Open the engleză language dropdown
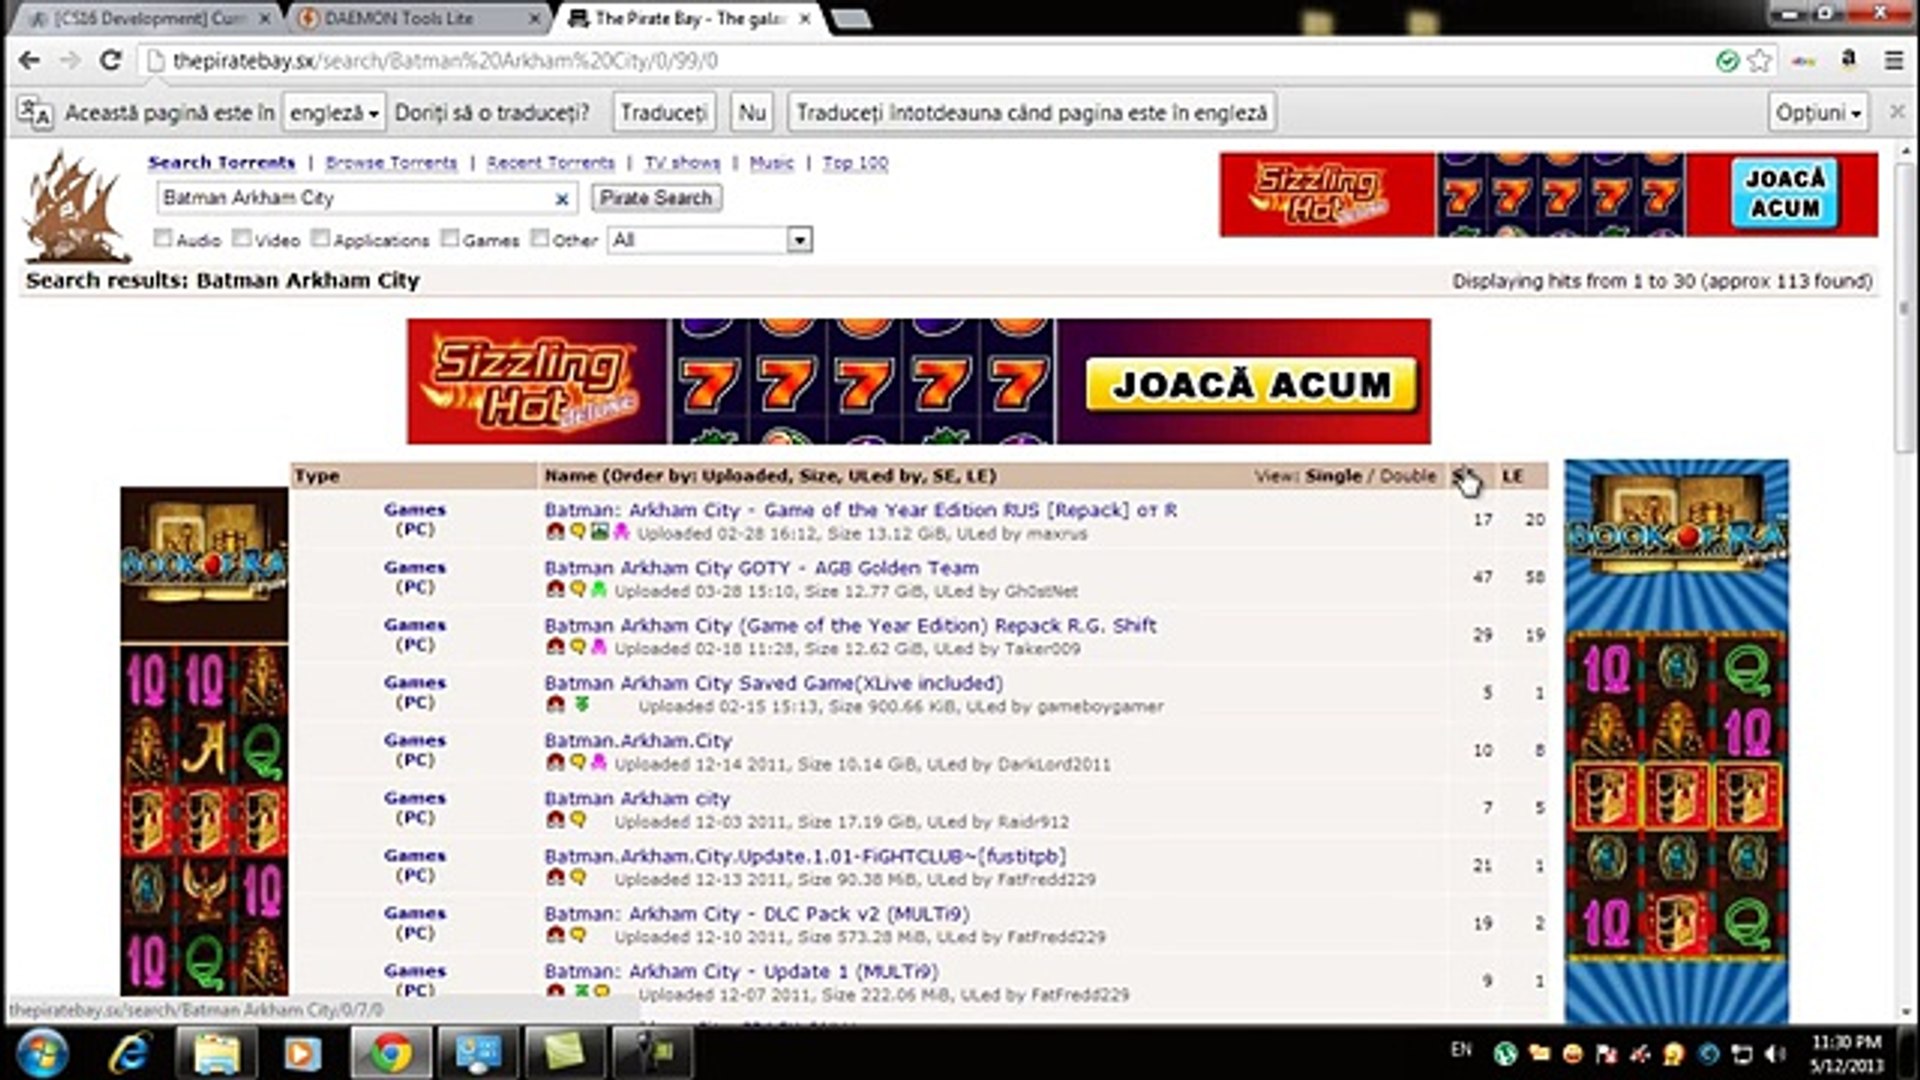The height and width of the screenshot is (1080, 1920). click(334, 113)
